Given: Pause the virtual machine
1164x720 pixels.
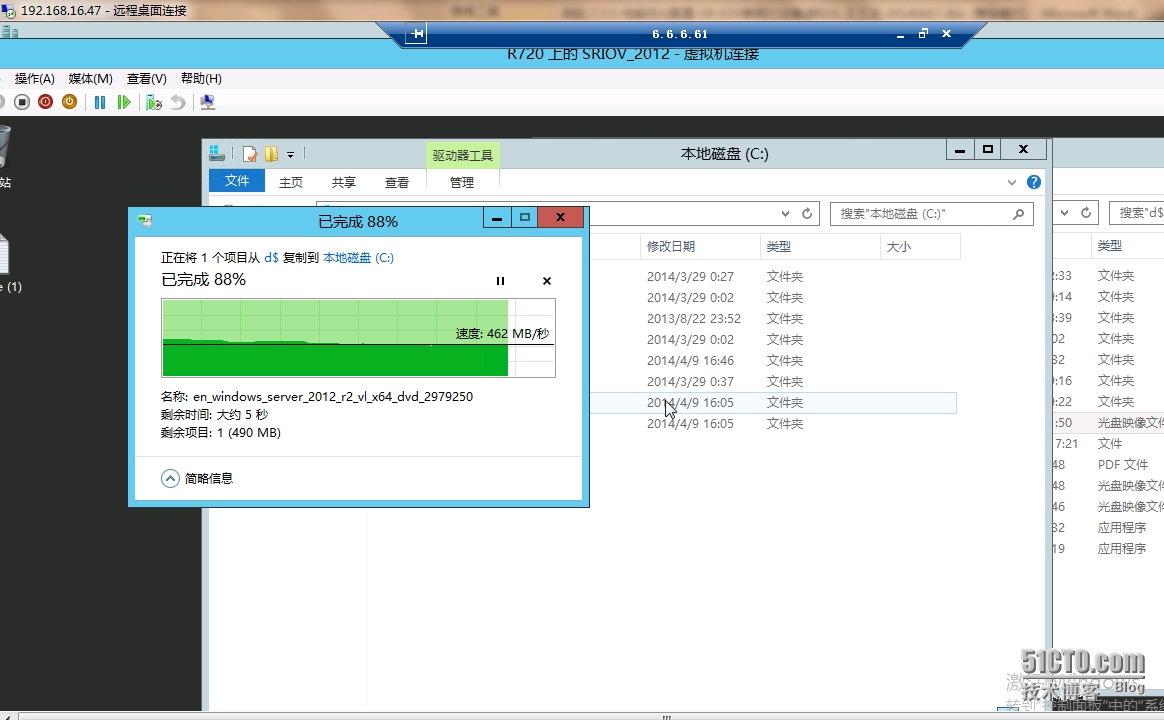Looking at the screenshot, I should click(x=100, y=102).
